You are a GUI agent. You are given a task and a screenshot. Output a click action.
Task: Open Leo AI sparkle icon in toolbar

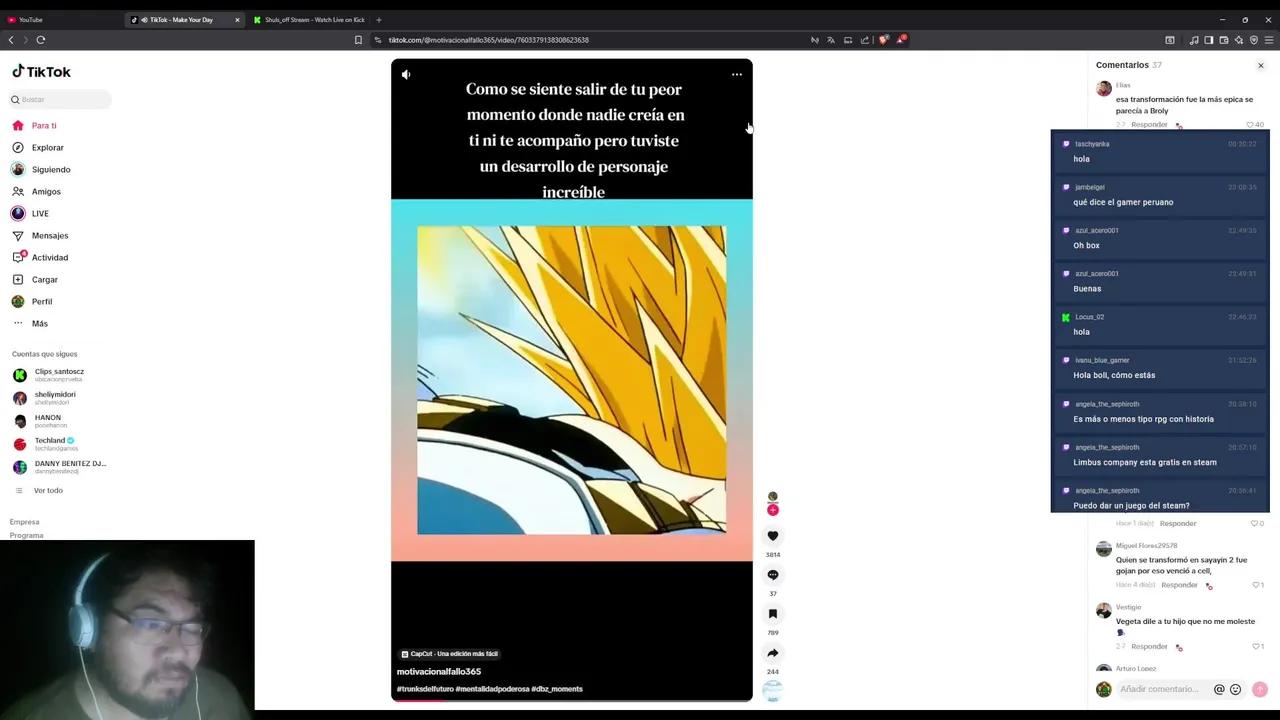(1238, 40)
